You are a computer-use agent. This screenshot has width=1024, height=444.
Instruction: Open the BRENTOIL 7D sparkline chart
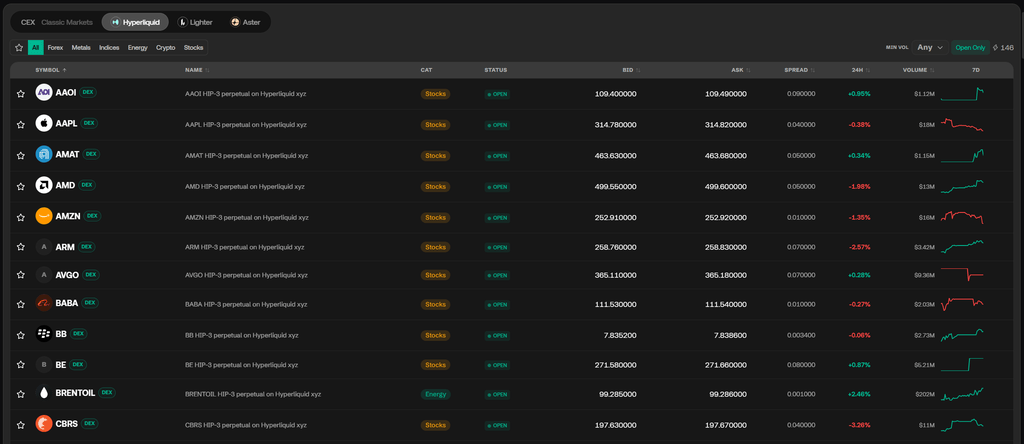(x=962, y=394)
